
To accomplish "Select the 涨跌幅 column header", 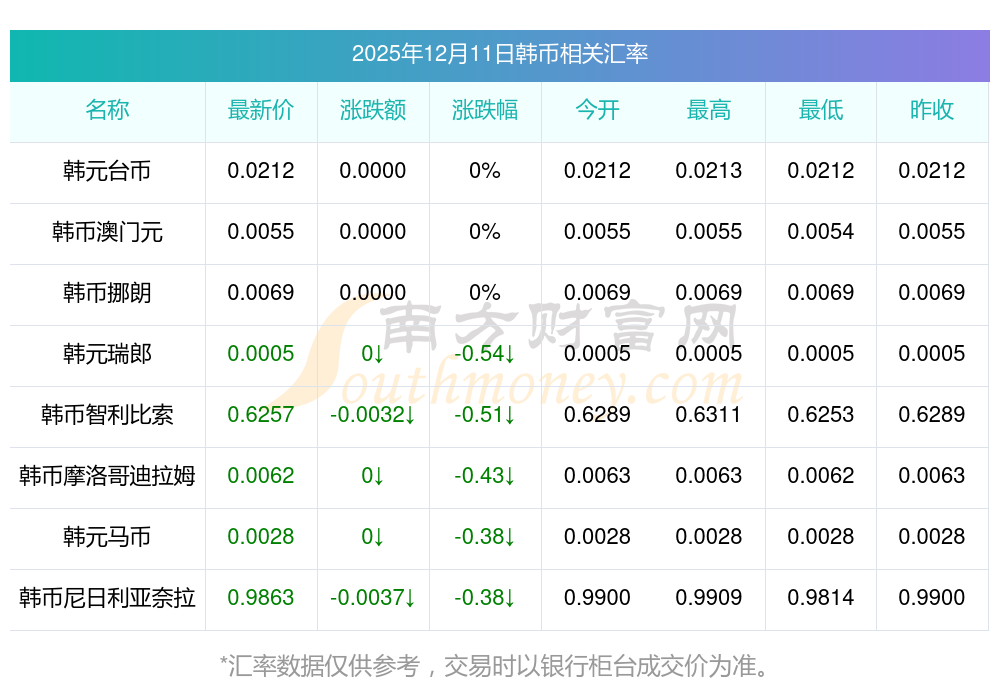I will click(x=485, y=110).
